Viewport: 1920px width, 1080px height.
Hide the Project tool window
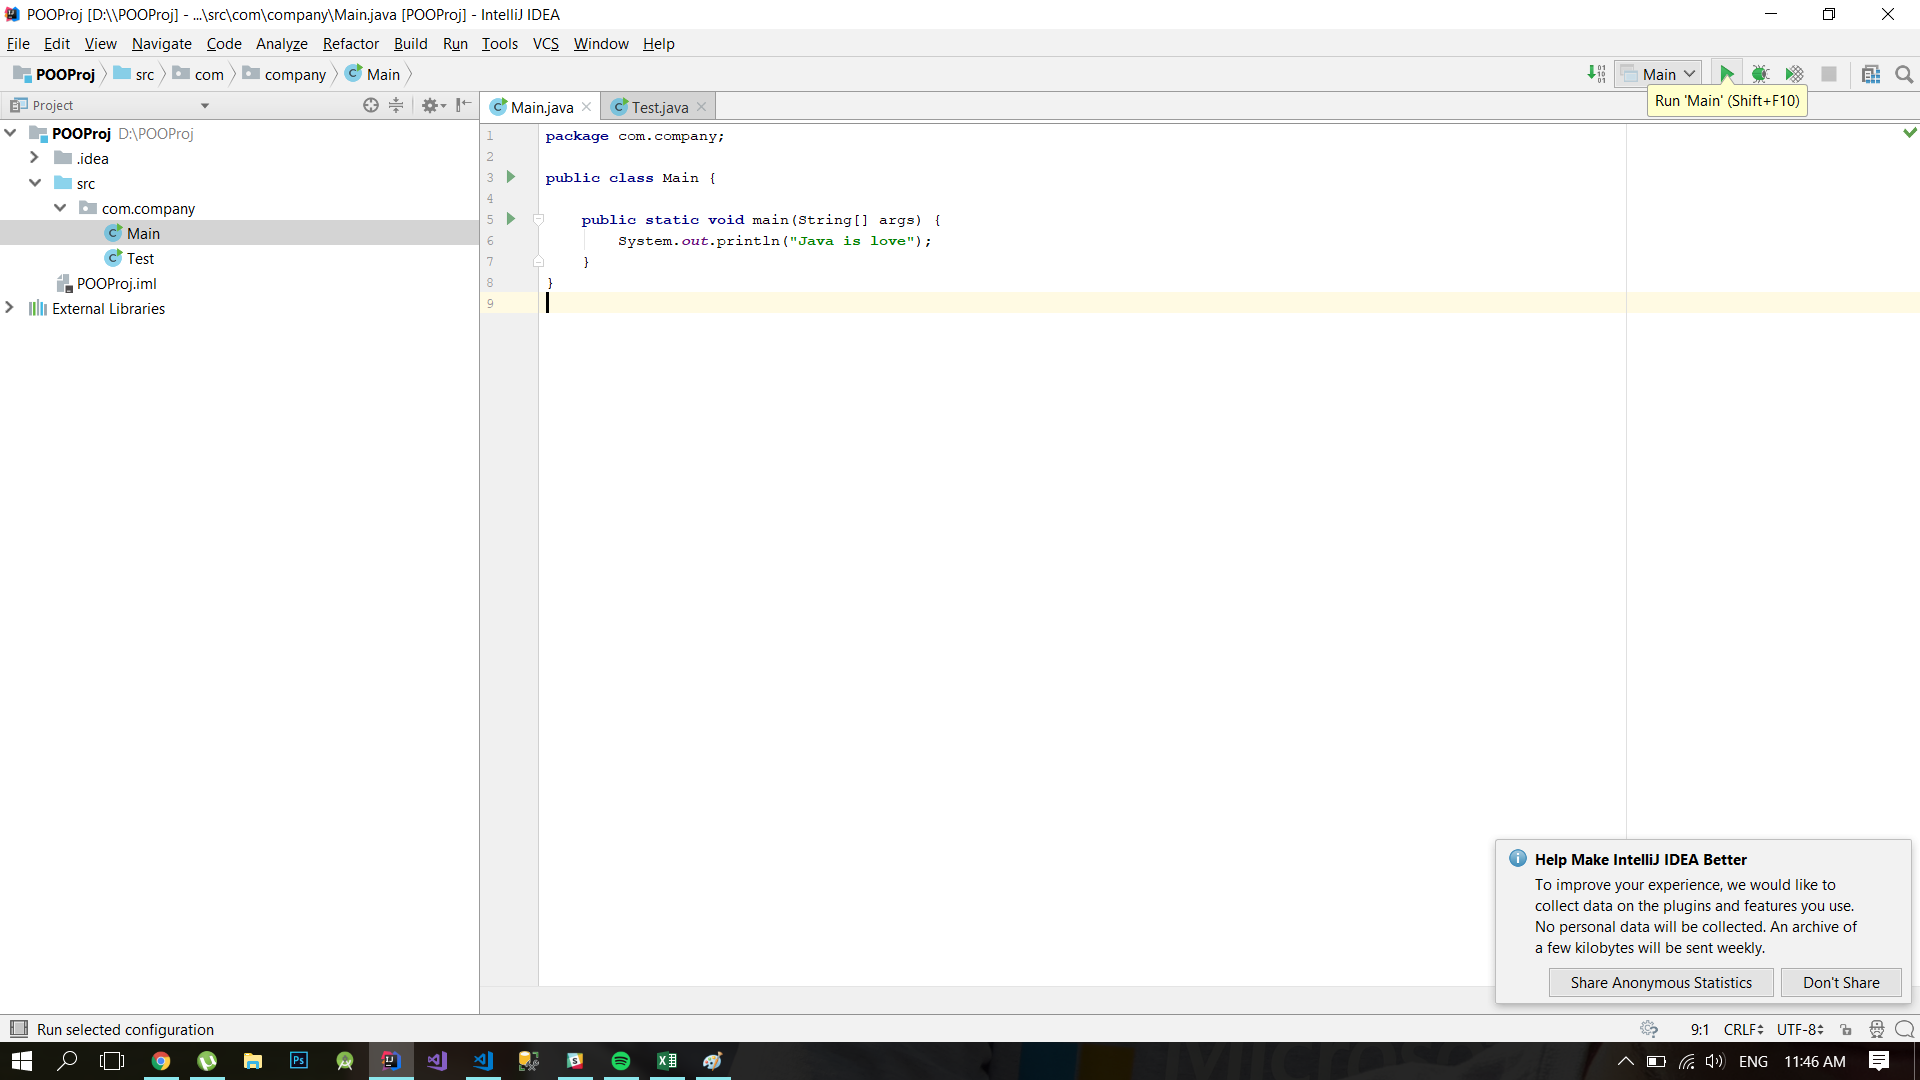(463, 105)
